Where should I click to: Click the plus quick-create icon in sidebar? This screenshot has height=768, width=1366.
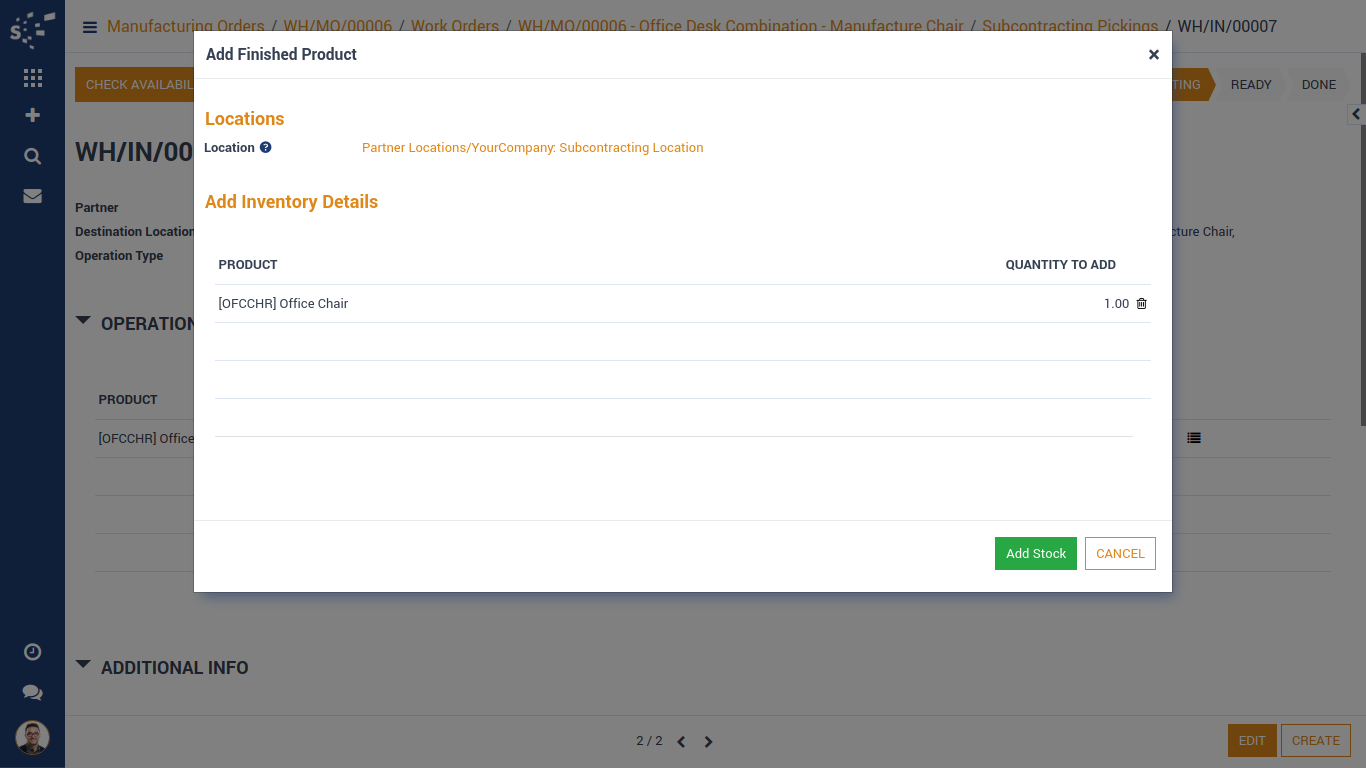[x=32, y=115]
